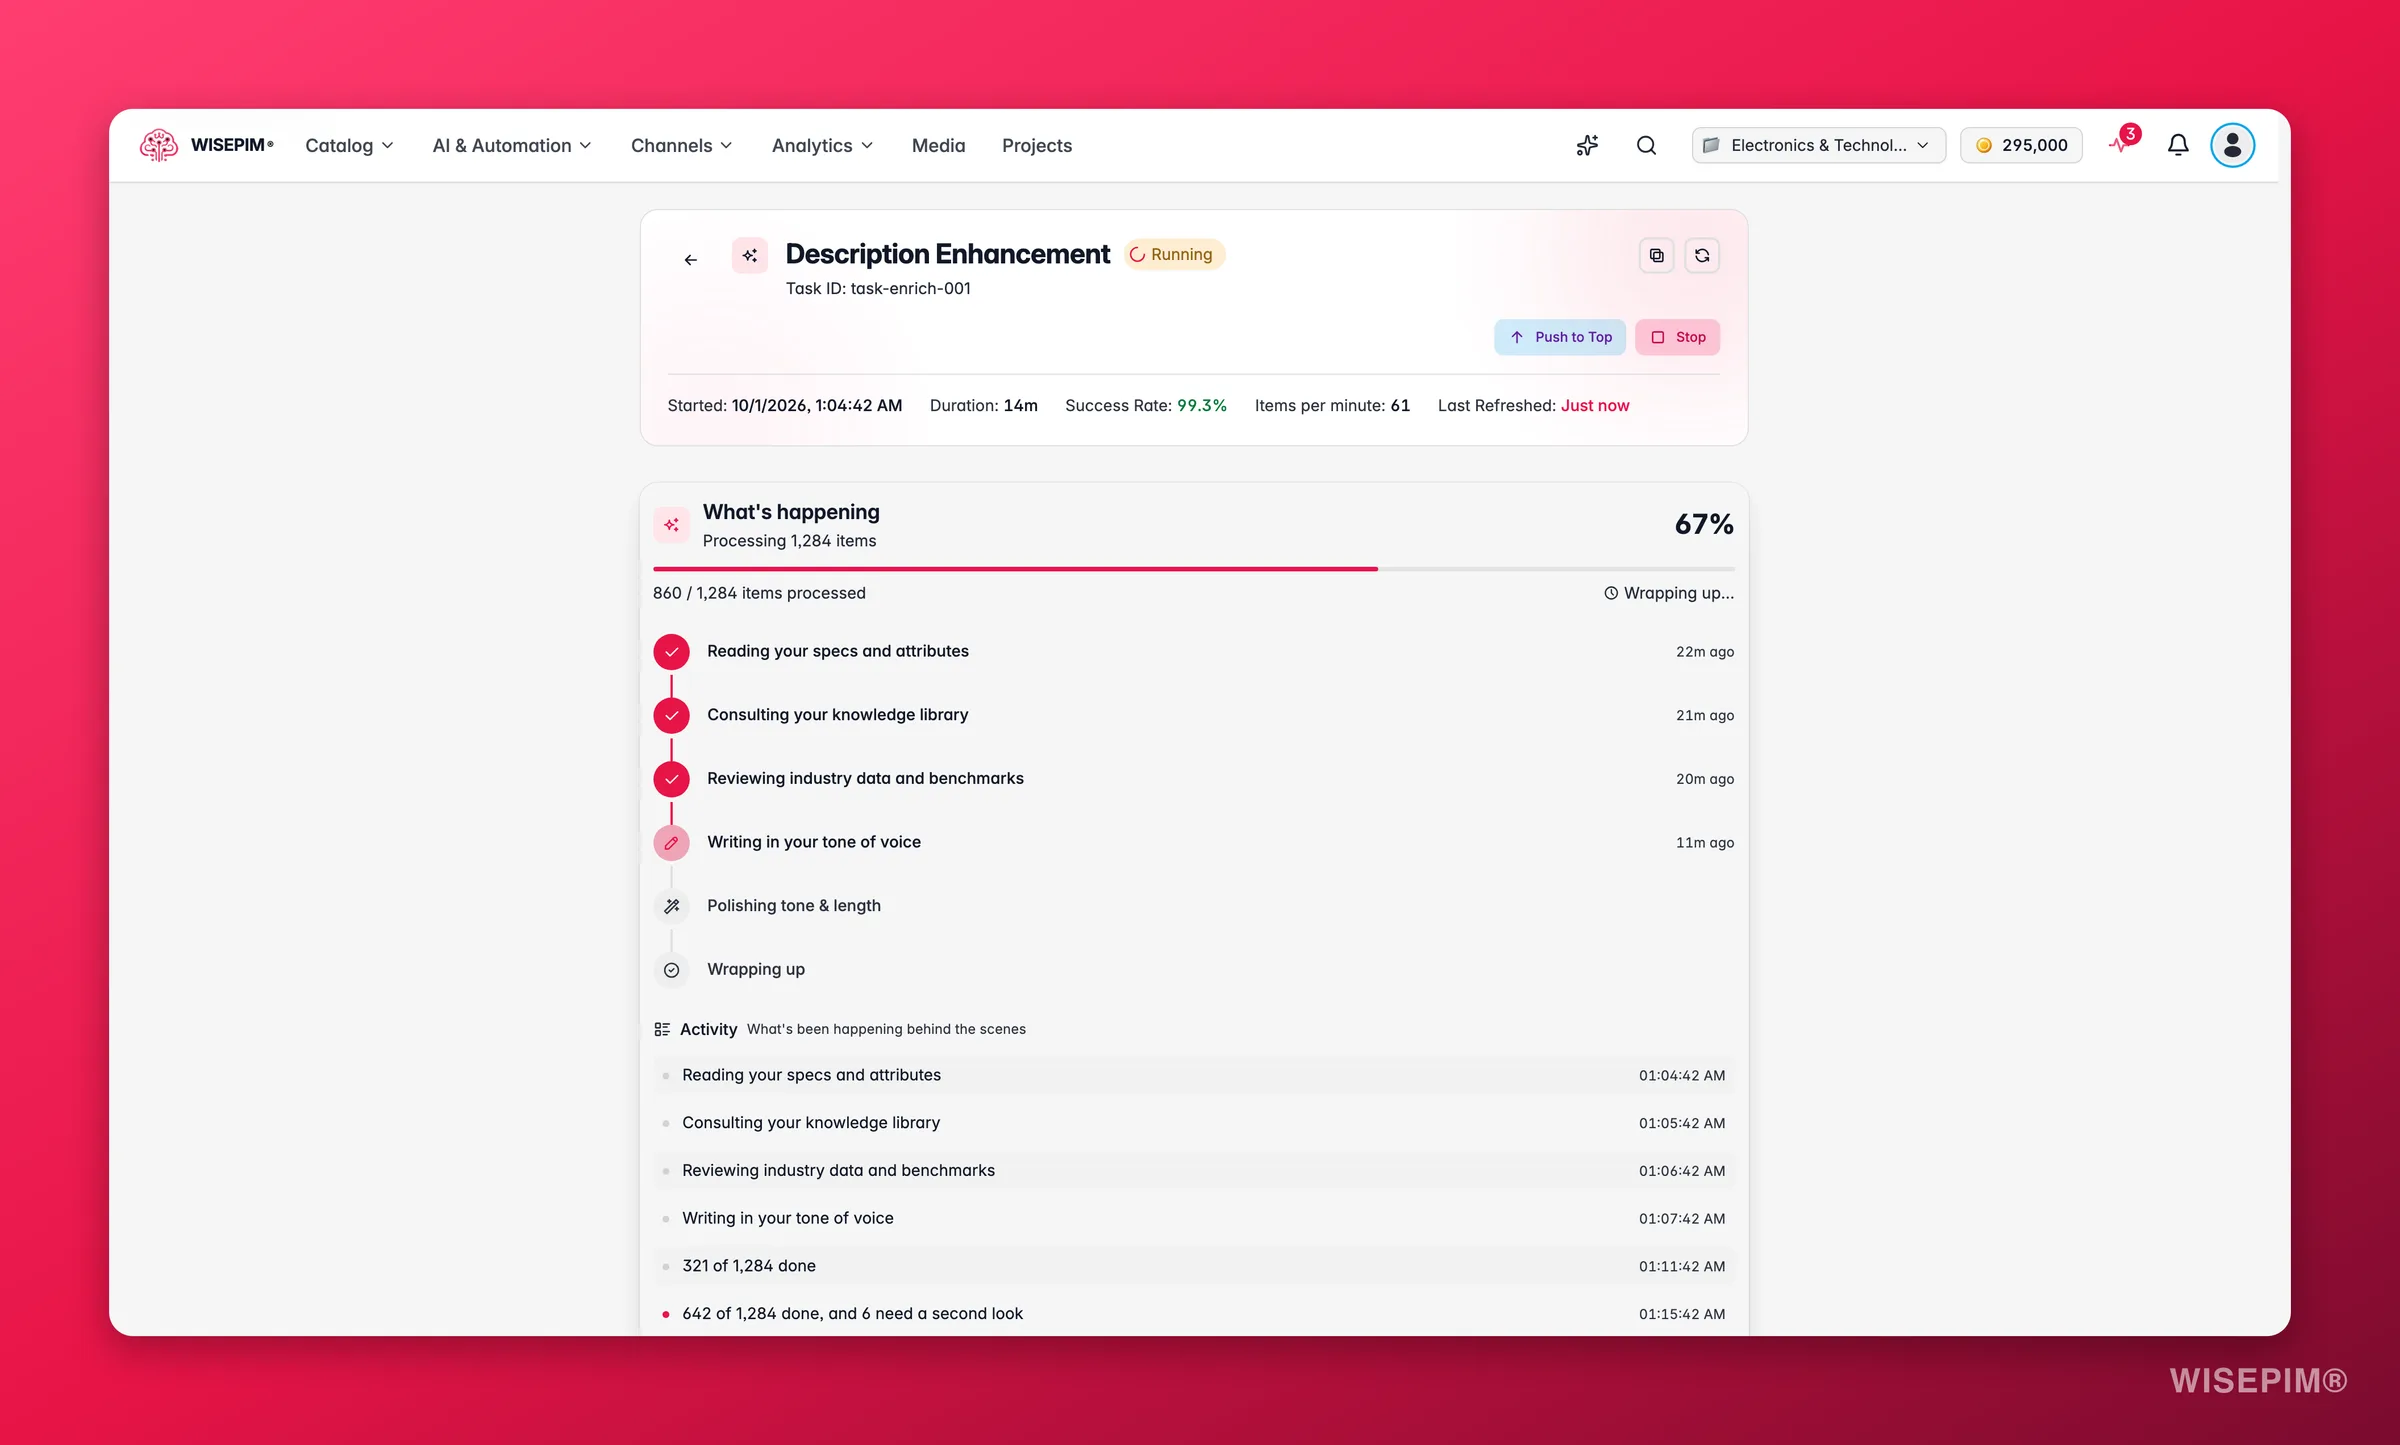Click the 'Task ID: task-enrich-001' text

coord(878,288)
